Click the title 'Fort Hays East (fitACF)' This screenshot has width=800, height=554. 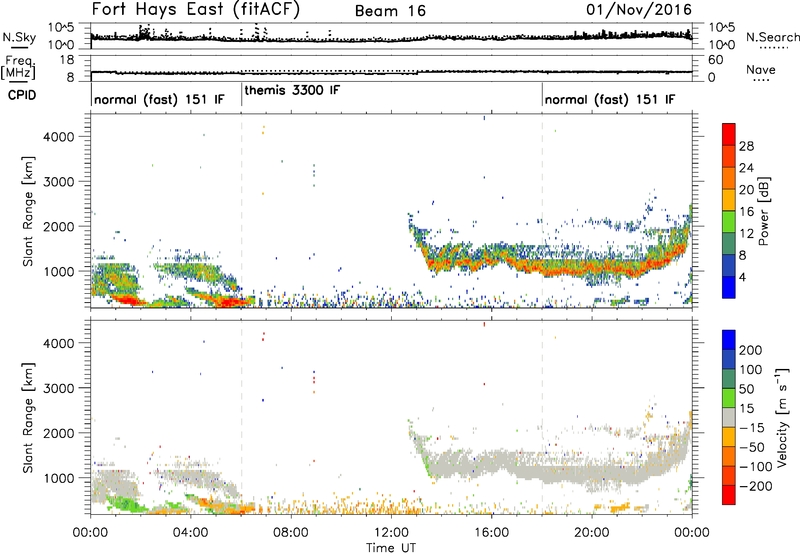pyautogui.click(x=195, y=10)
